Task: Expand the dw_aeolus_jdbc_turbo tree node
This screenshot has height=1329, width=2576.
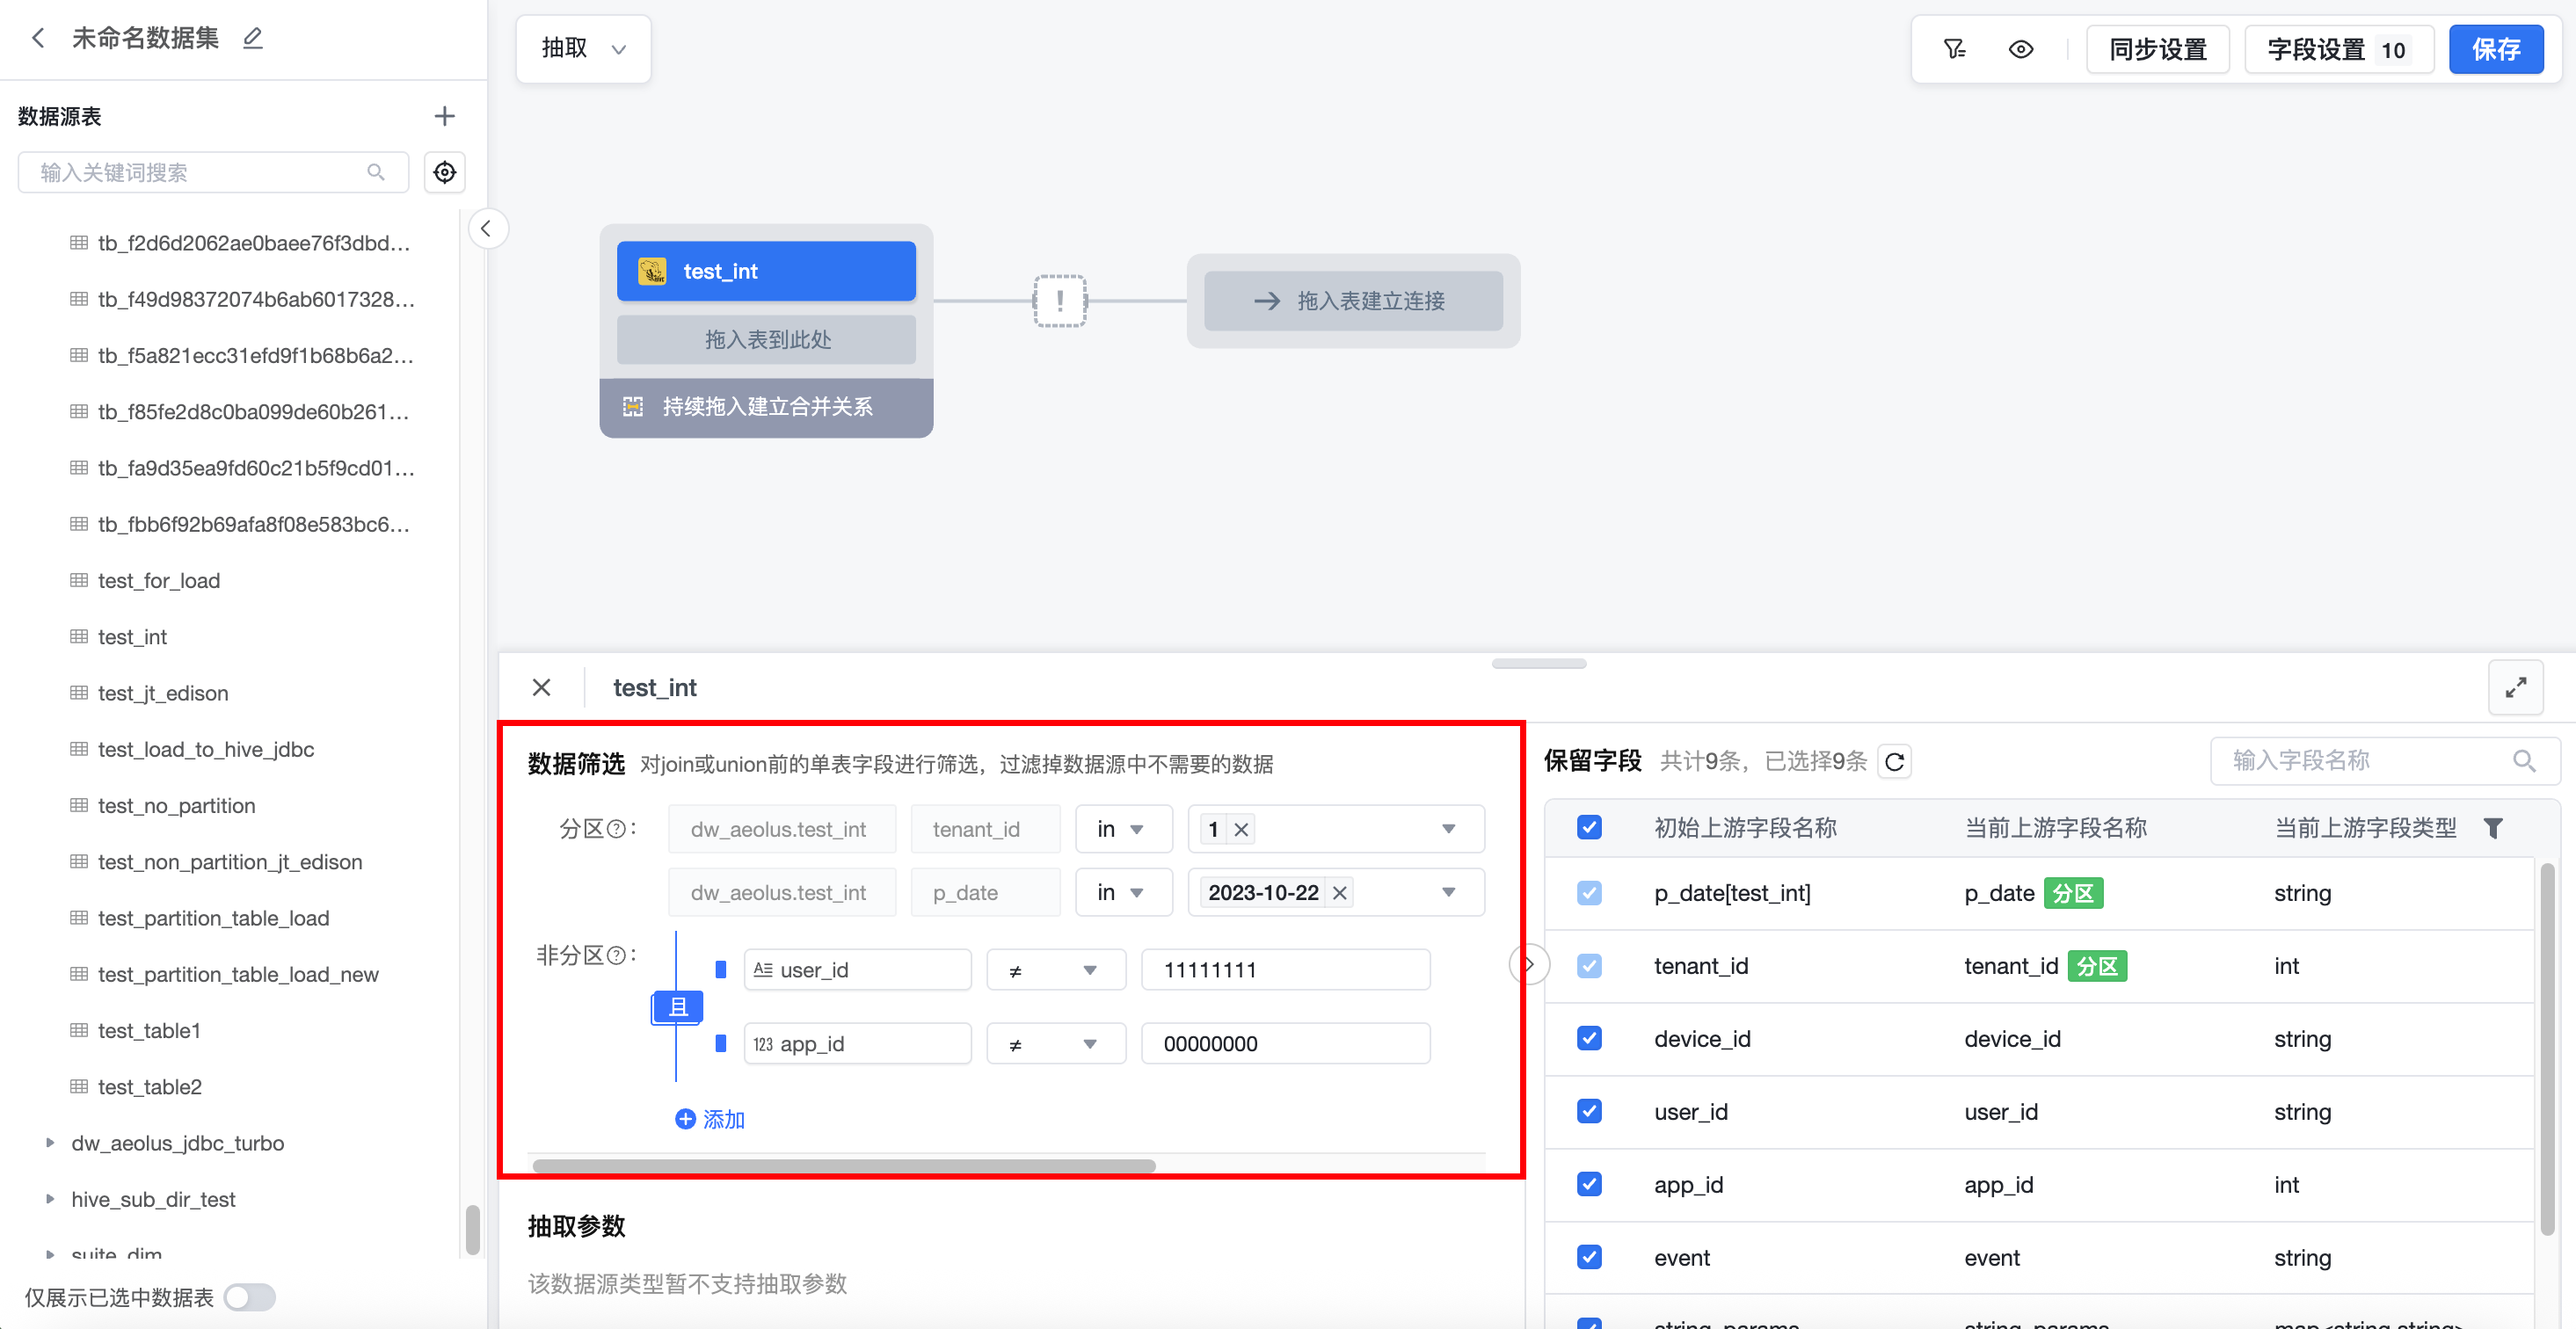Action: click(50, 1142)
